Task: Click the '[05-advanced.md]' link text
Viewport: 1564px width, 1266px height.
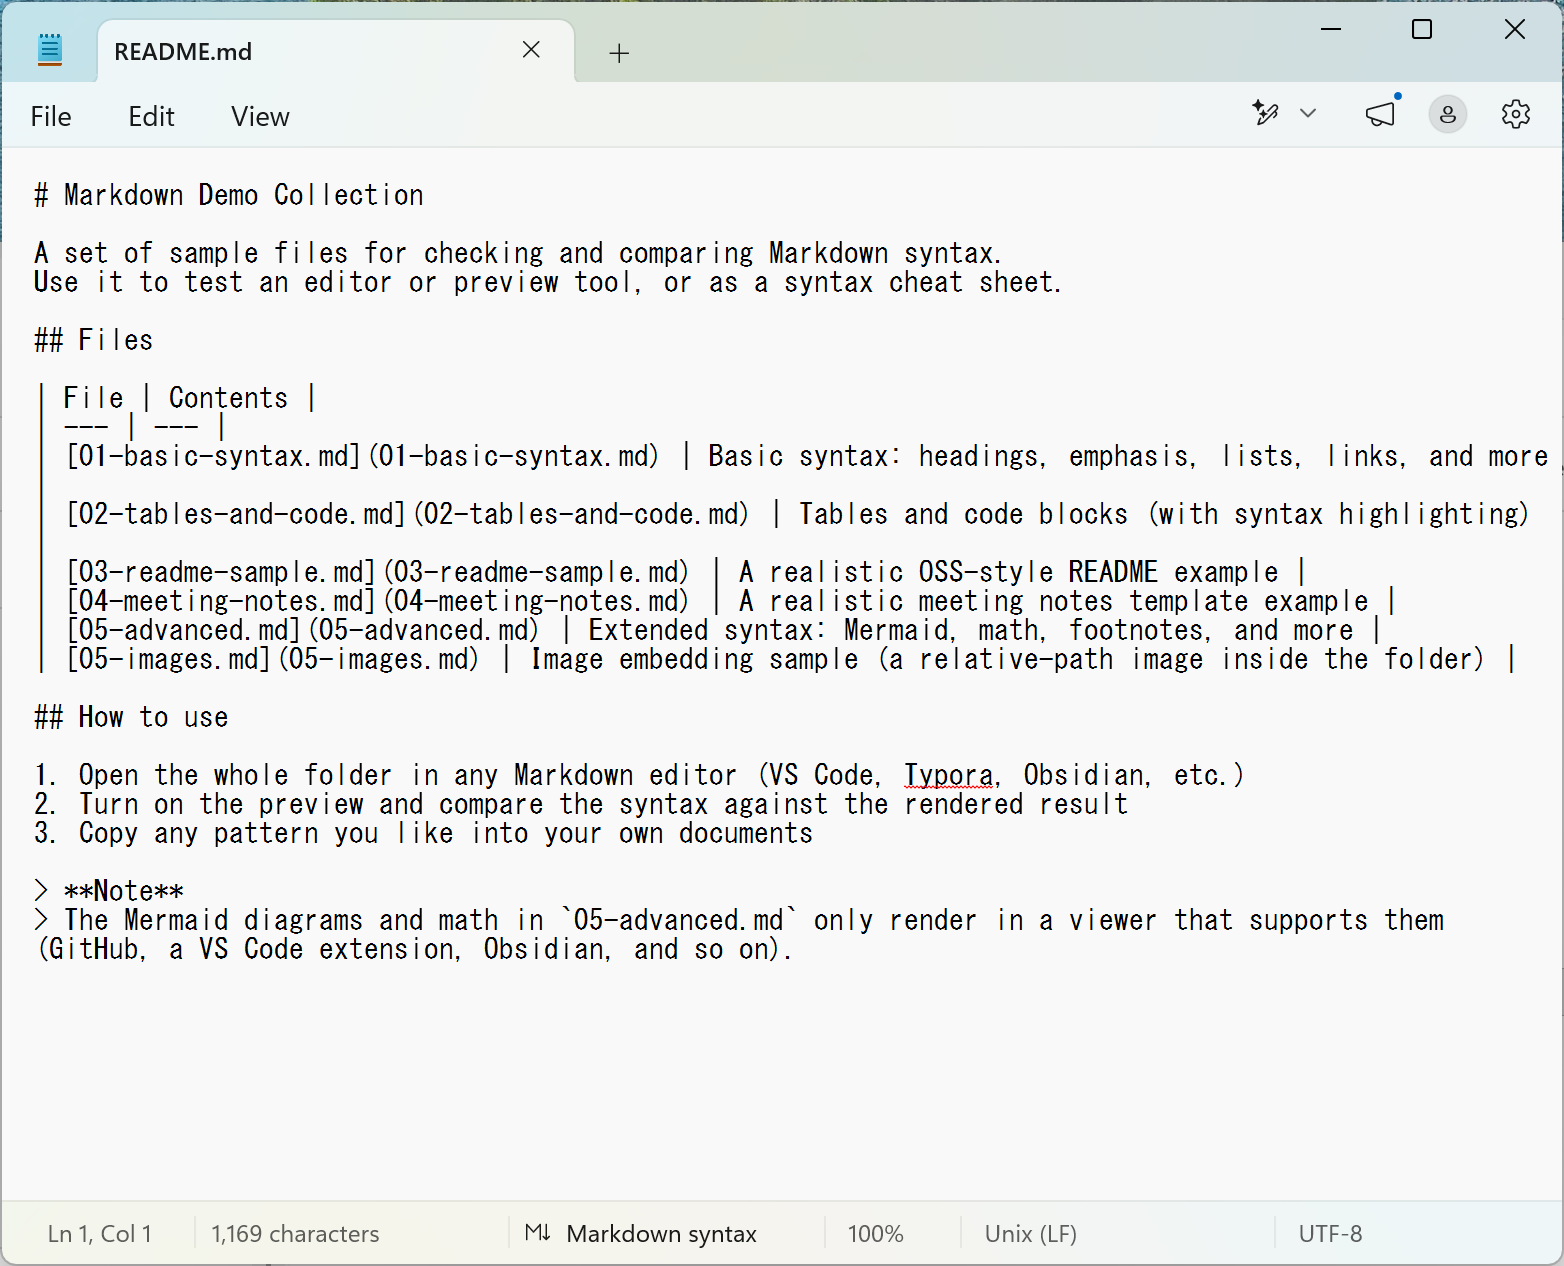Action: tap(183, 630)
